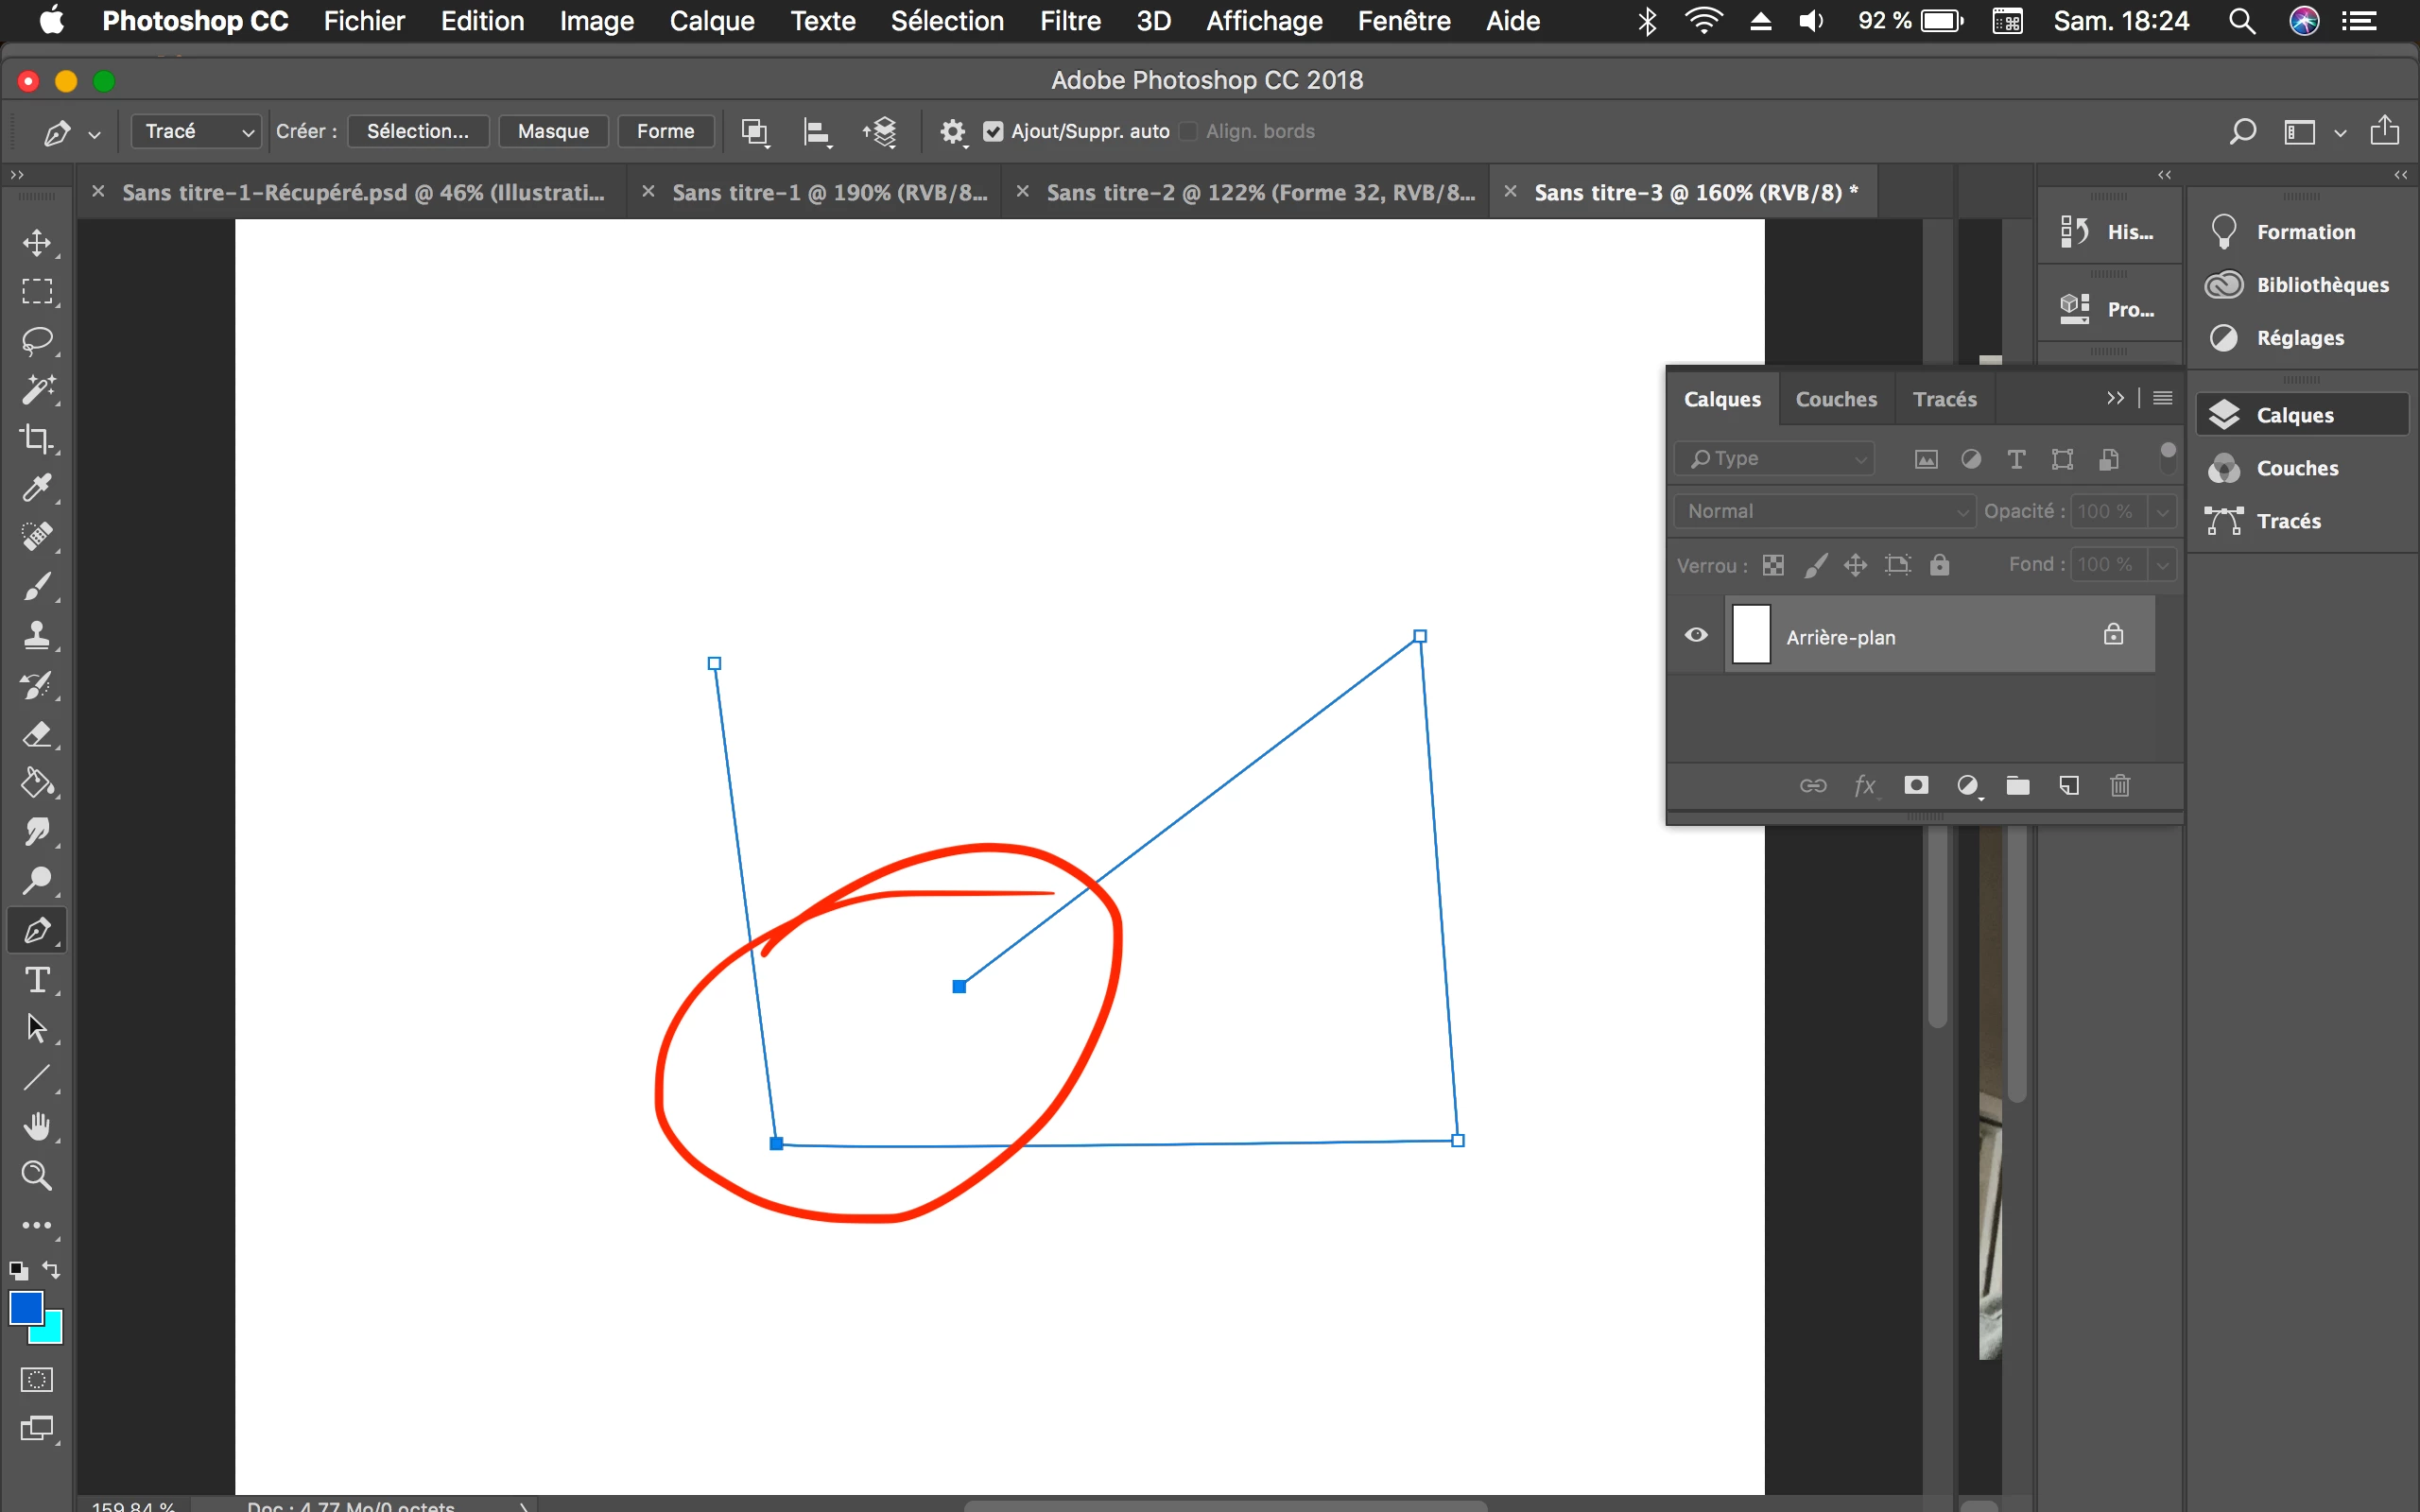Select the Move tool

(x=37, y=243)
